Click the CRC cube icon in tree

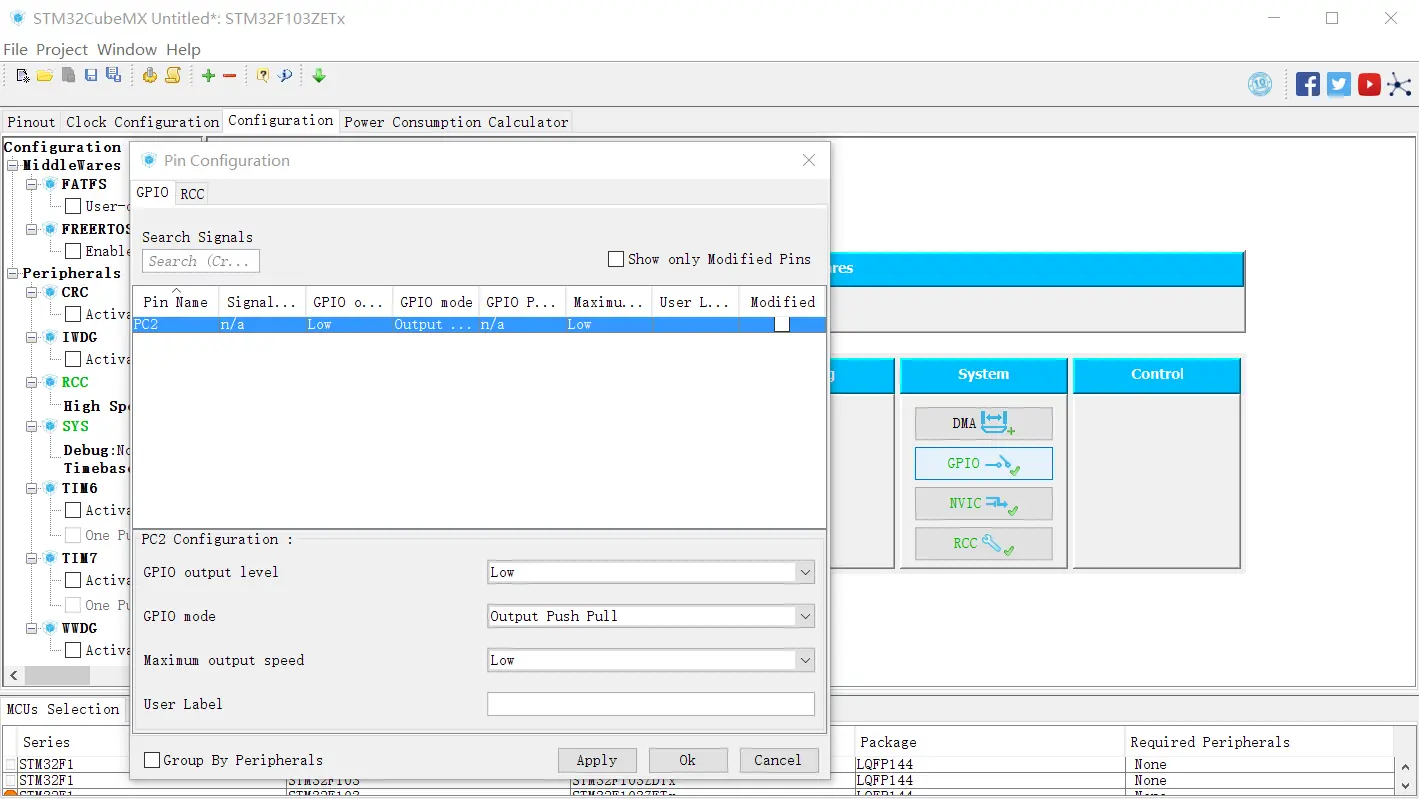50,292
